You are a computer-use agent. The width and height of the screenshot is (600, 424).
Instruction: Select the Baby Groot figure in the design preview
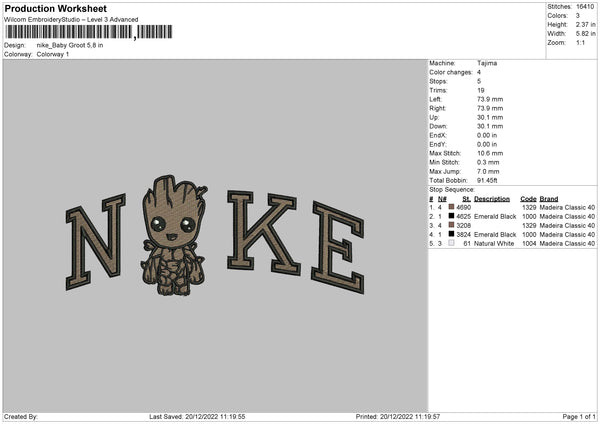point(173,235)
